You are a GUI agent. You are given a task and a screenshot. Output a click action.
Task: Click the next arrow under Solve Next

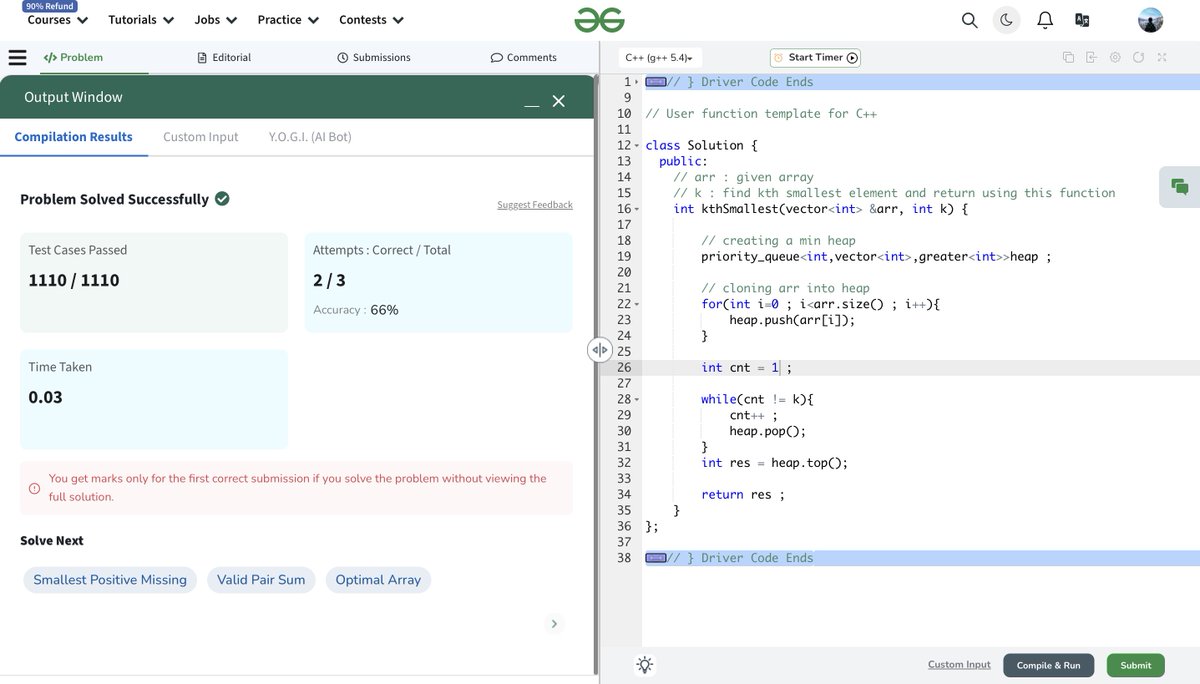click(554, 624)
